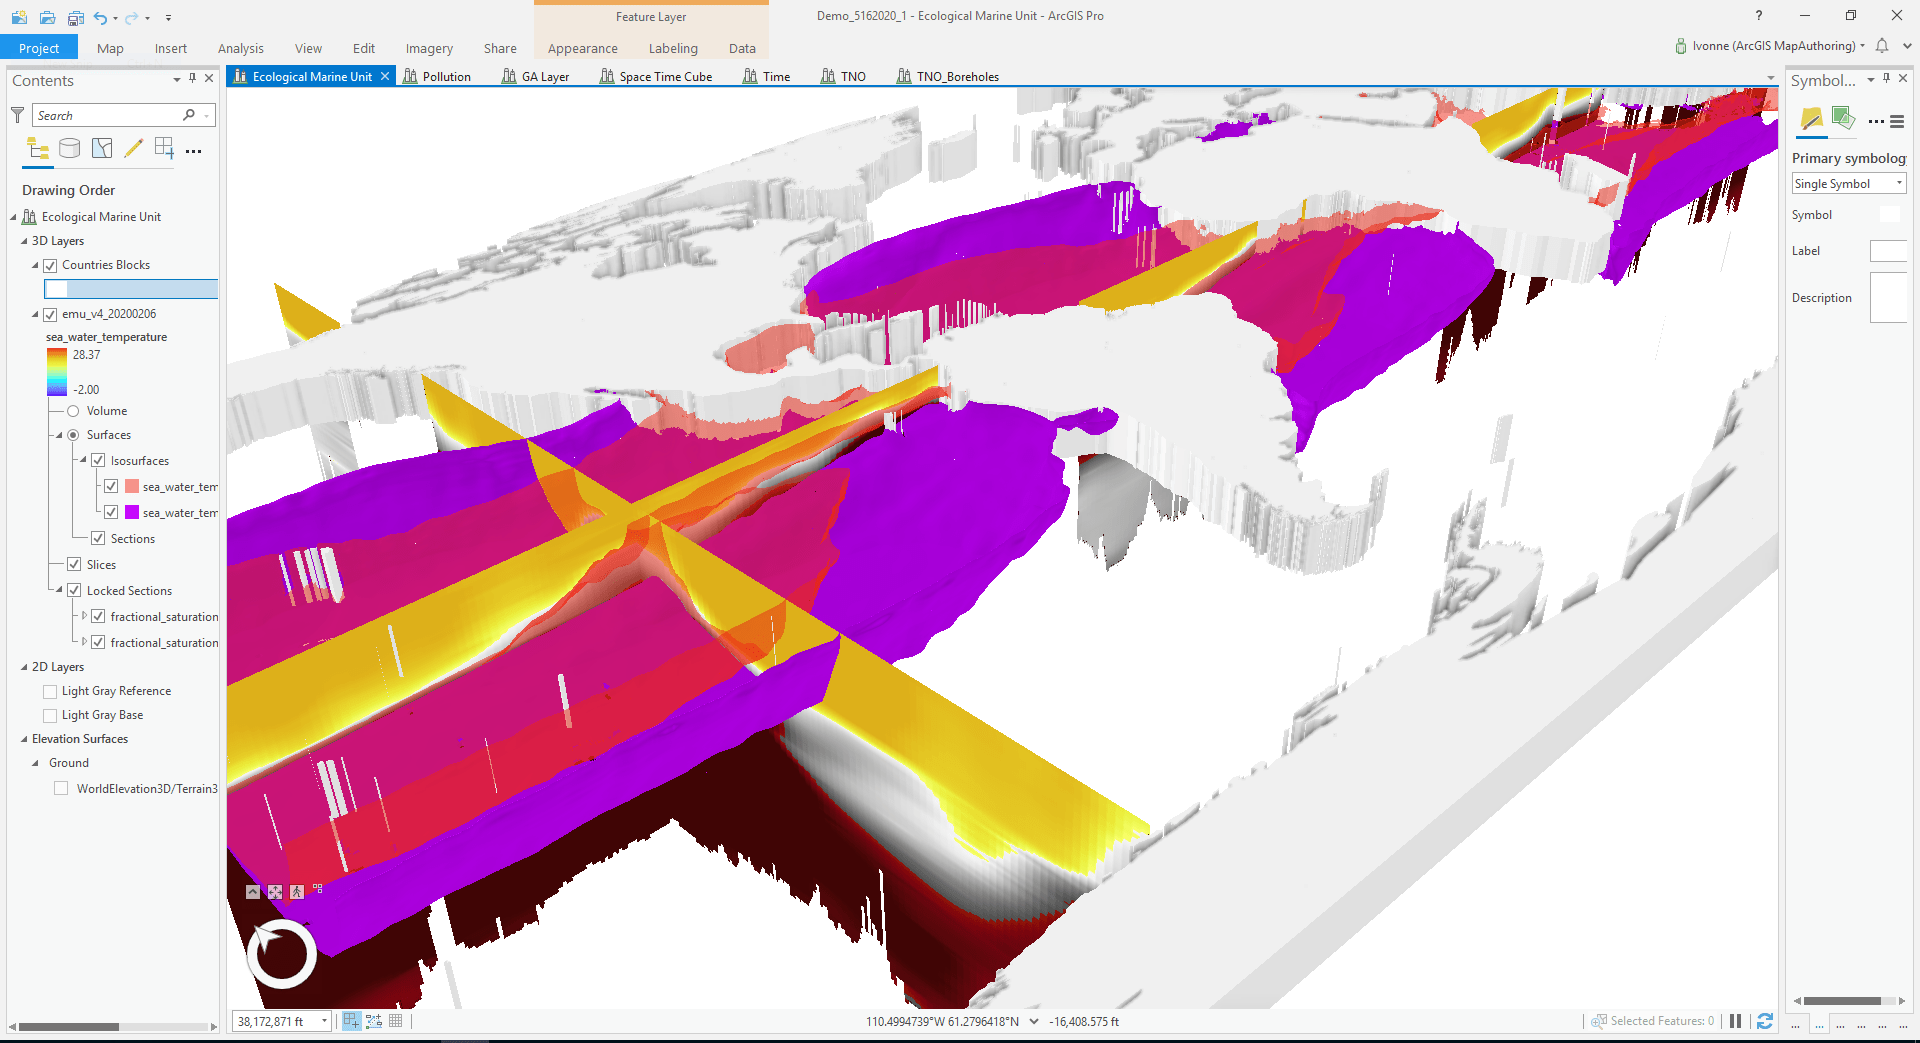Click List By Snapping grid icon
This screenshot has height=1043, width=1920.
pyautogui.click(x=165, y=149)
